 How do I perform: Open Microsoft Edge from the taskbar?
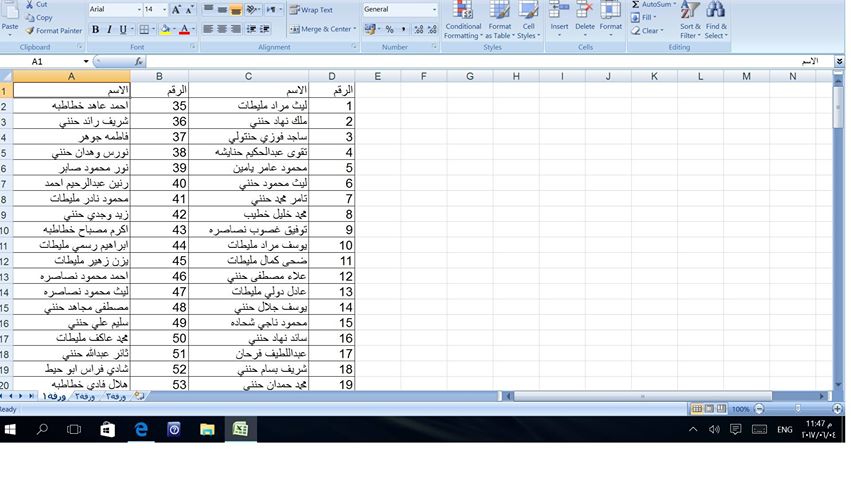pos(141,429)
